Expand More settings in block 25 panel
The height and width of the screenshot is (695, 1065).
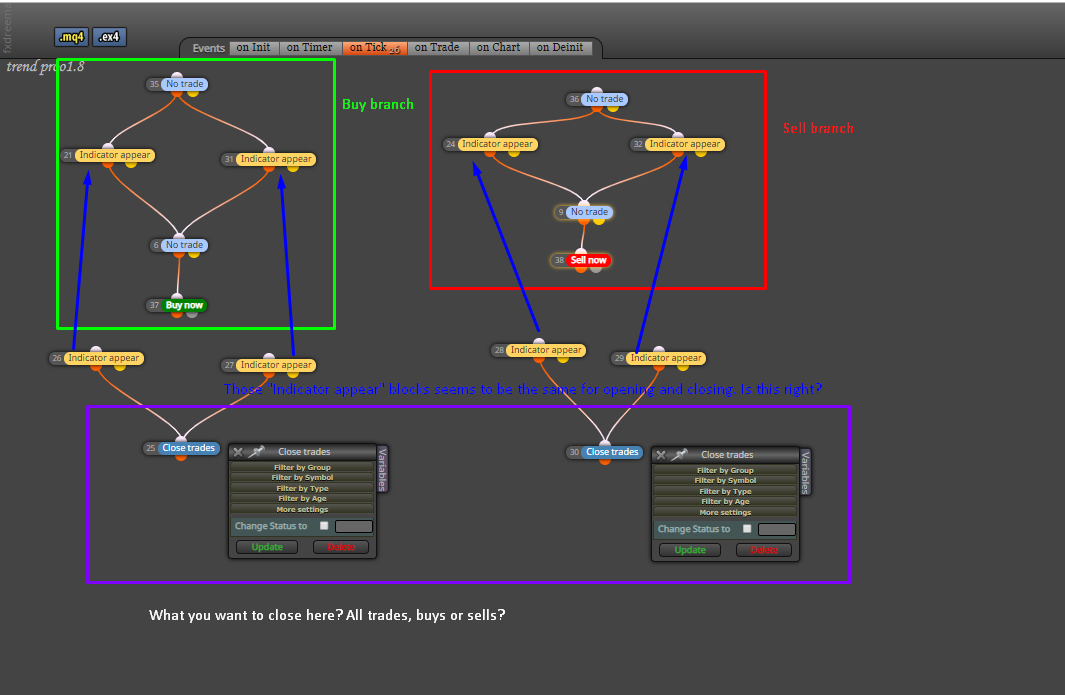(x=302, y=510)
